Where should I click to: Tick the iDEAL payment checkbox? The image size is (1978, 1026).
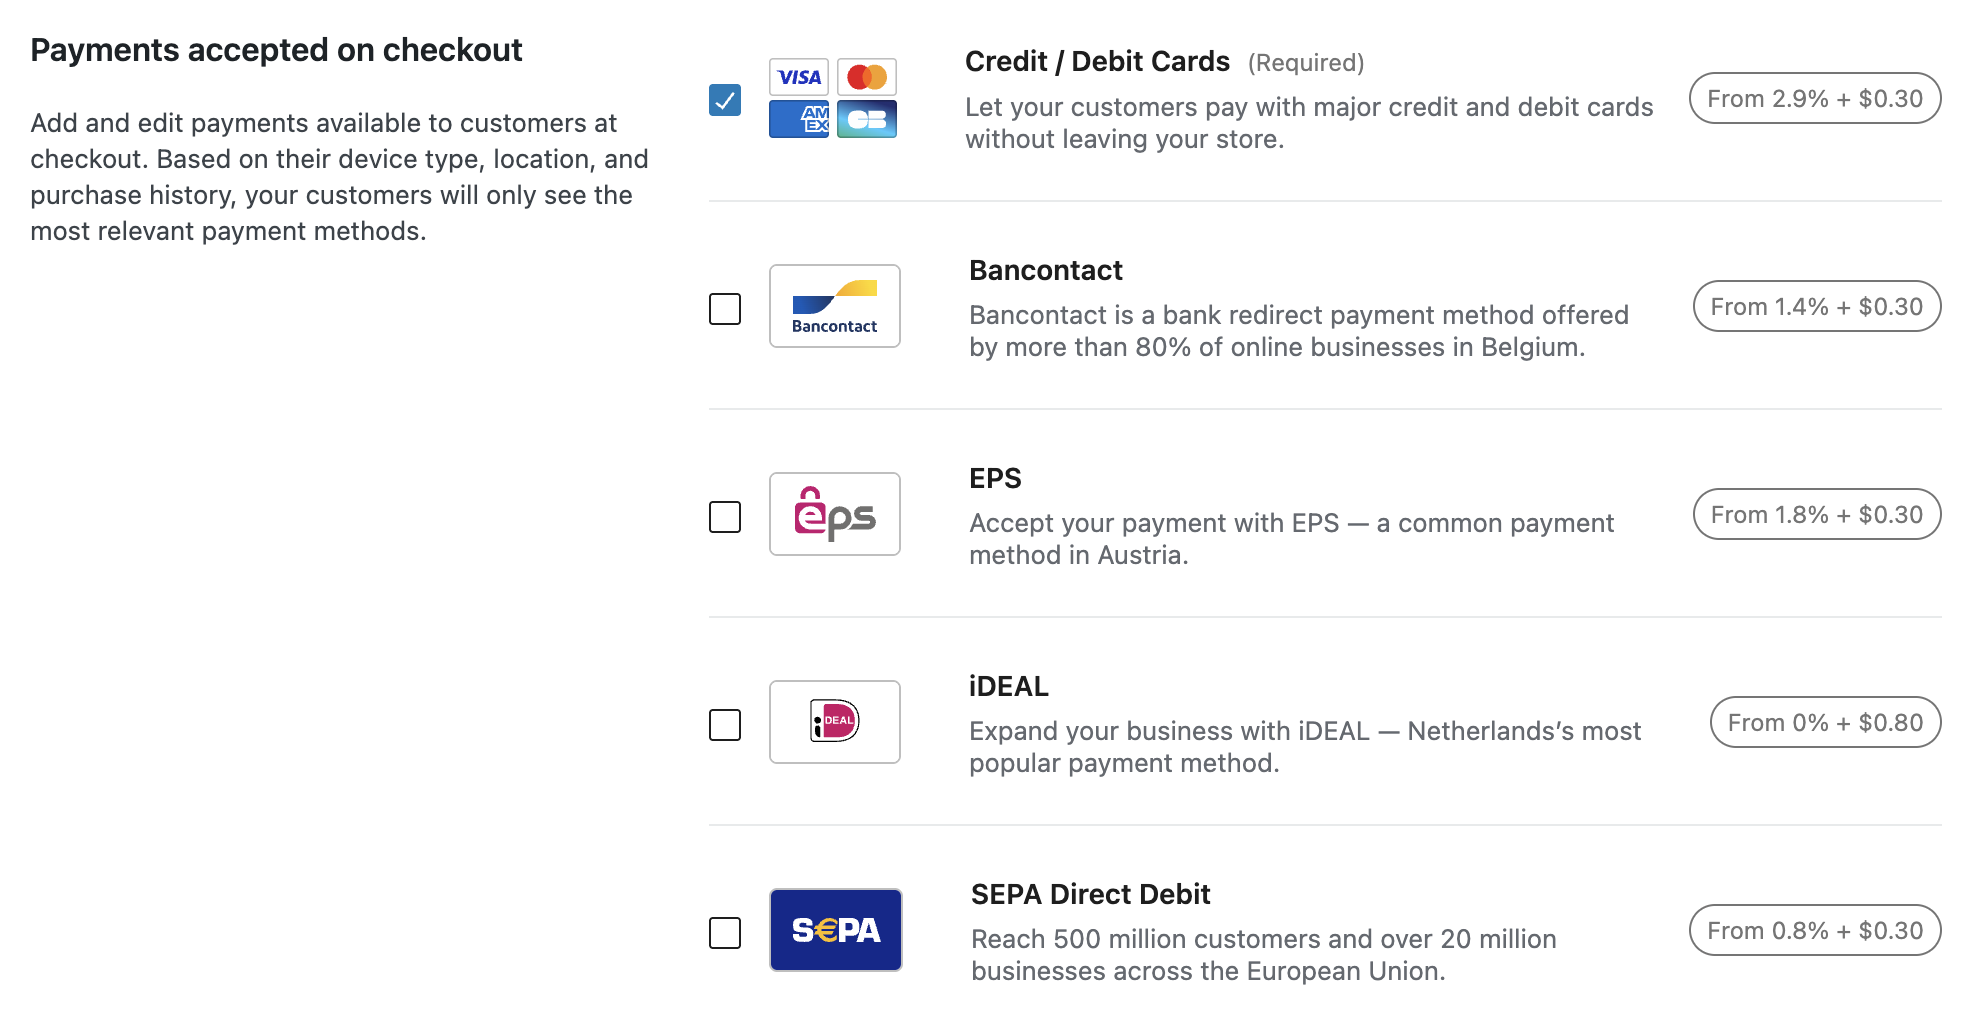click(725, 725)
